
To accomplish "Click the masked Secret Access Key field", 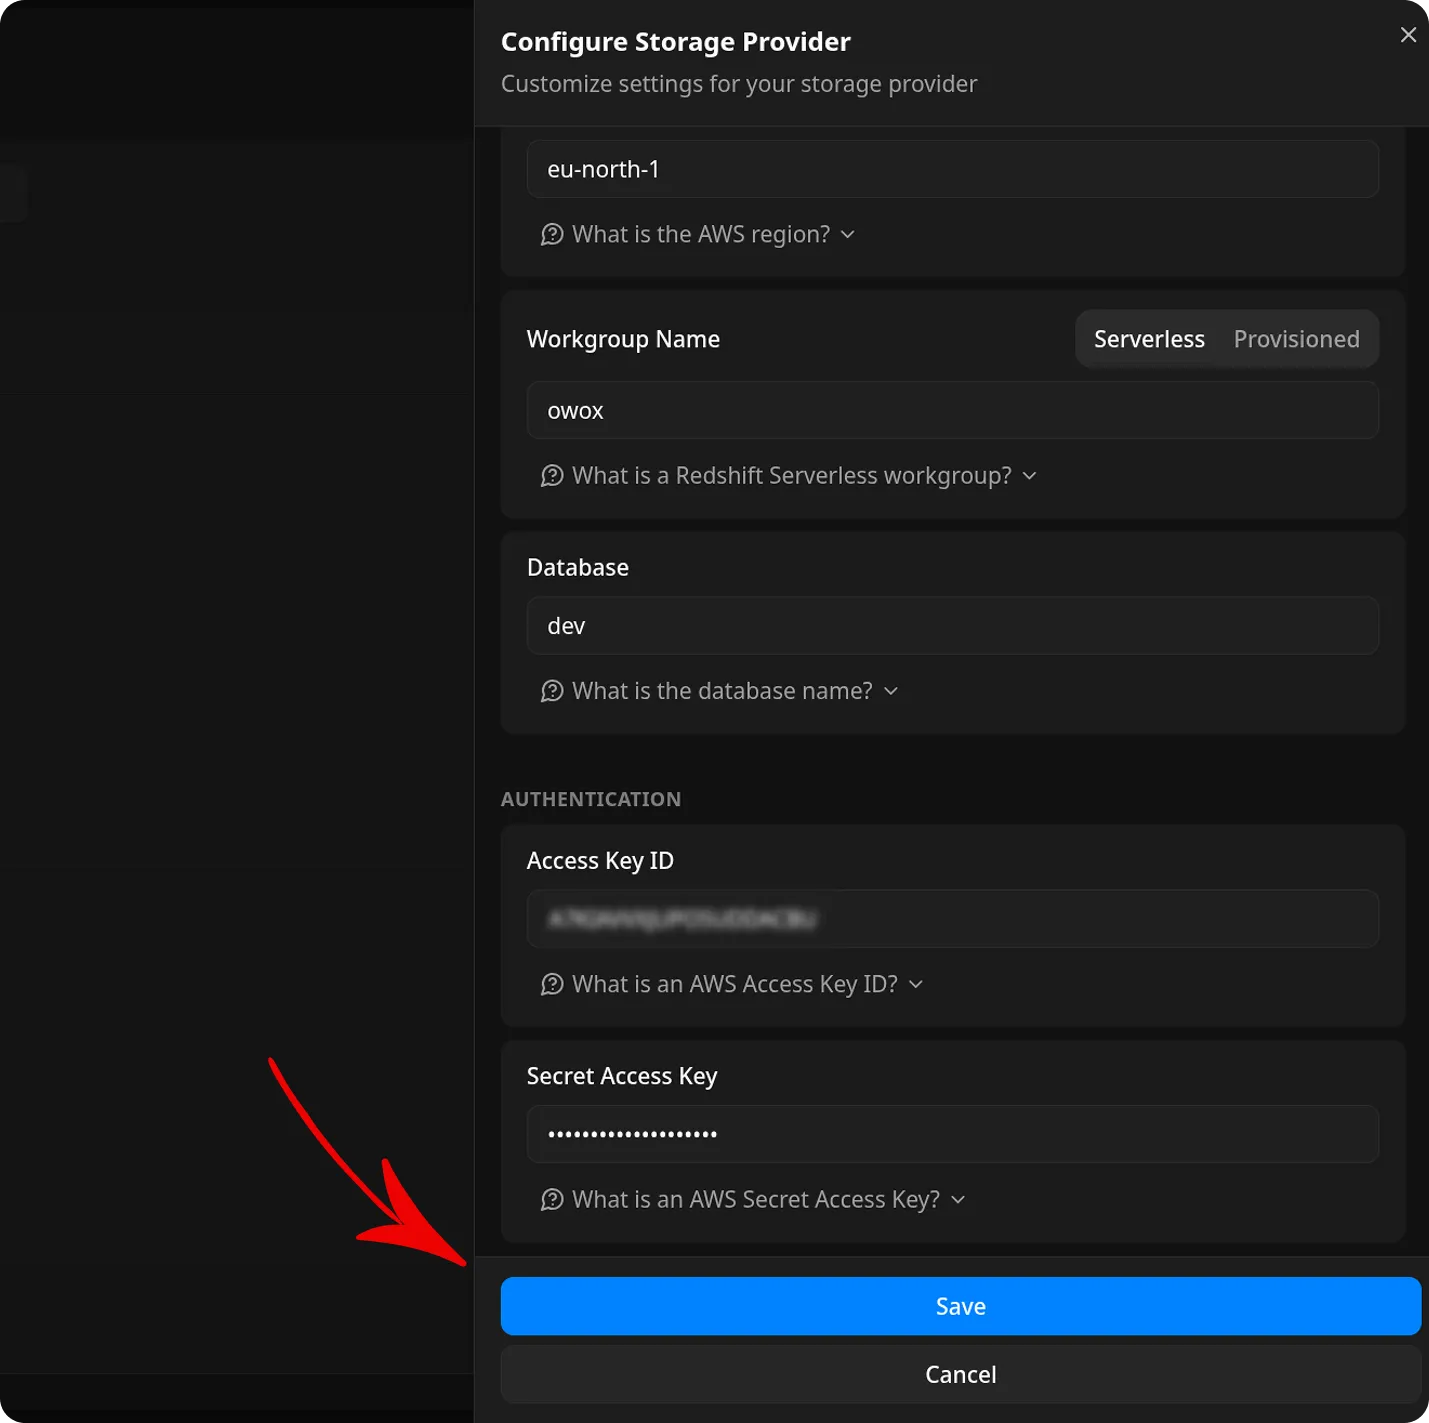I will (x=952, y=1134).
